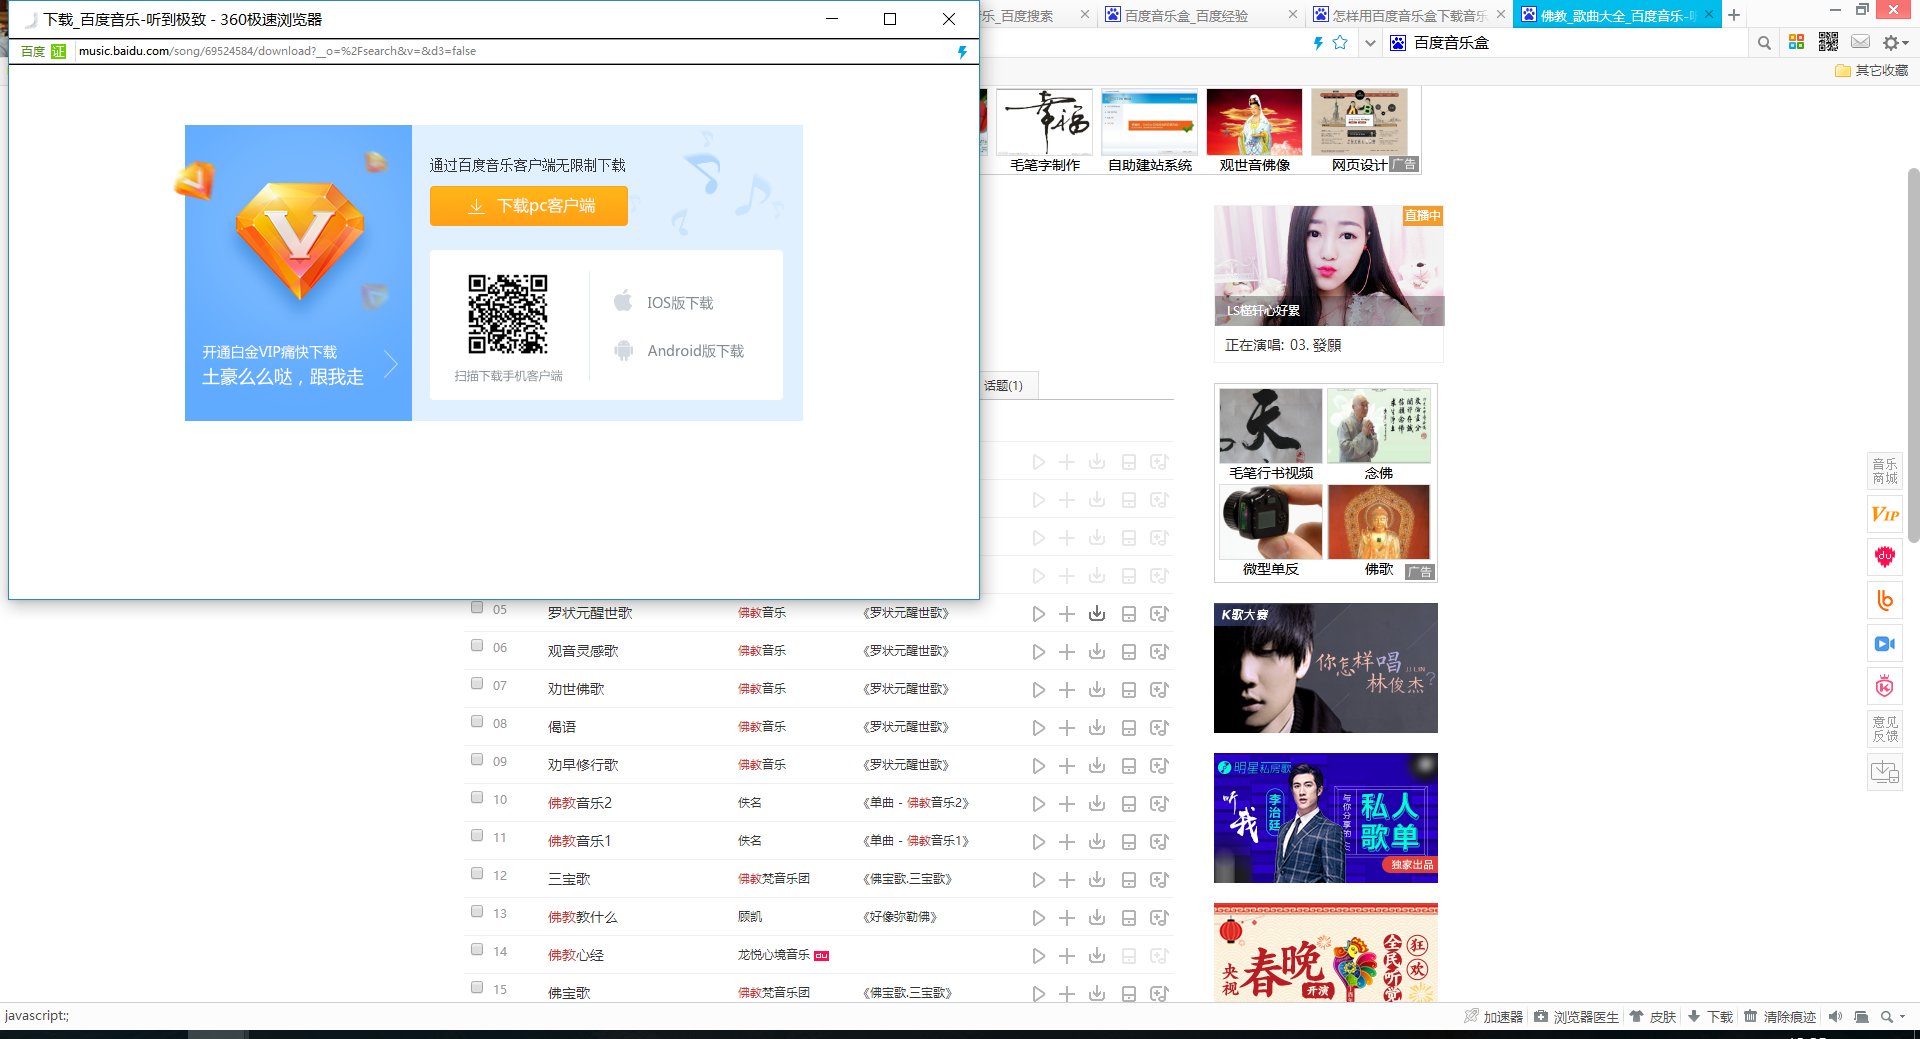Bookmark page with the star icon
The width and height of the screenshot is (1920, 1039).
tap(1340, 43)
